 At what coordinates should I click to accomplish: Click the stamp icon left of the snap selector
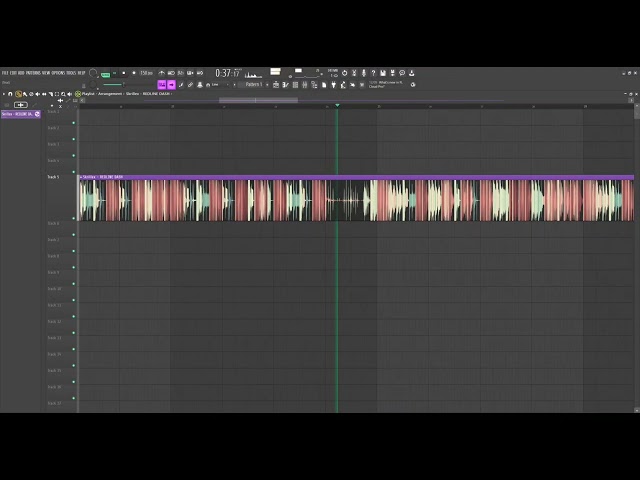200,84
